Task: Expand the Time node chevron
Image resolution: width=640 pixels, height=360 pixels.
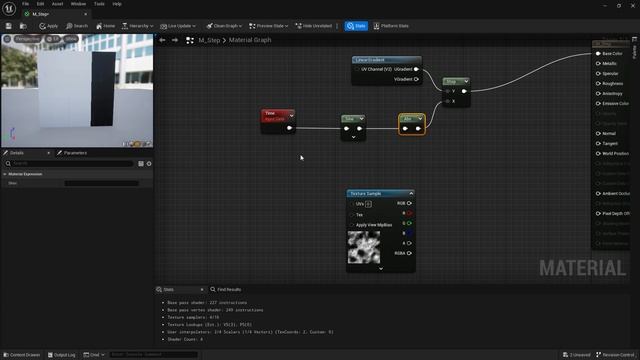Action: tap(291, 116)
